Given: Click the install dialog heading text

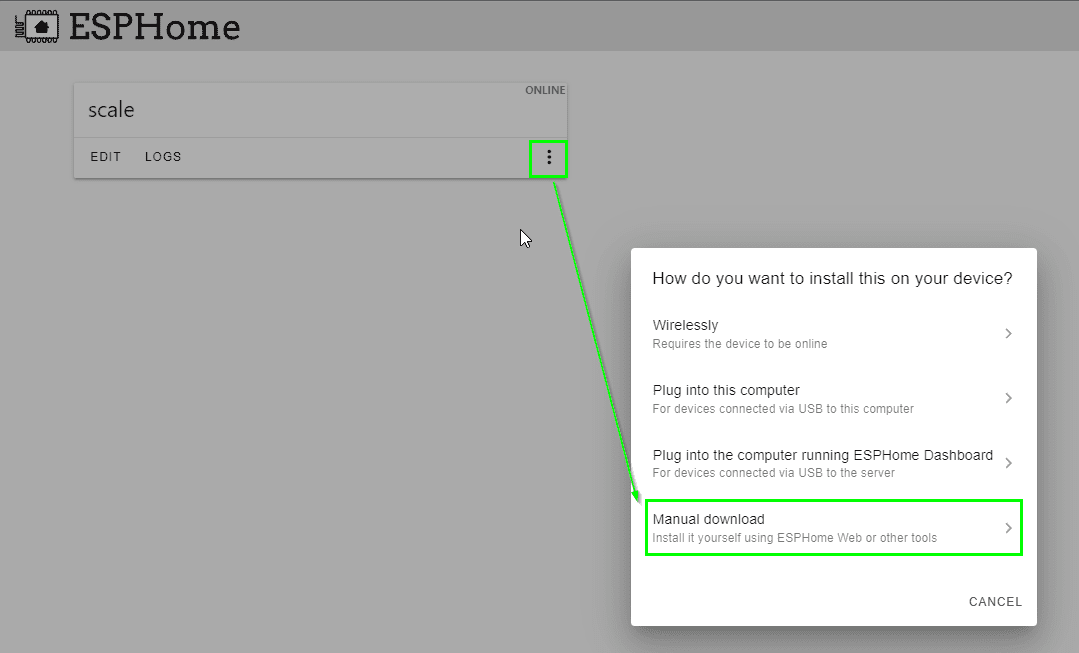Looking at the screenshot, I should 832,279.
